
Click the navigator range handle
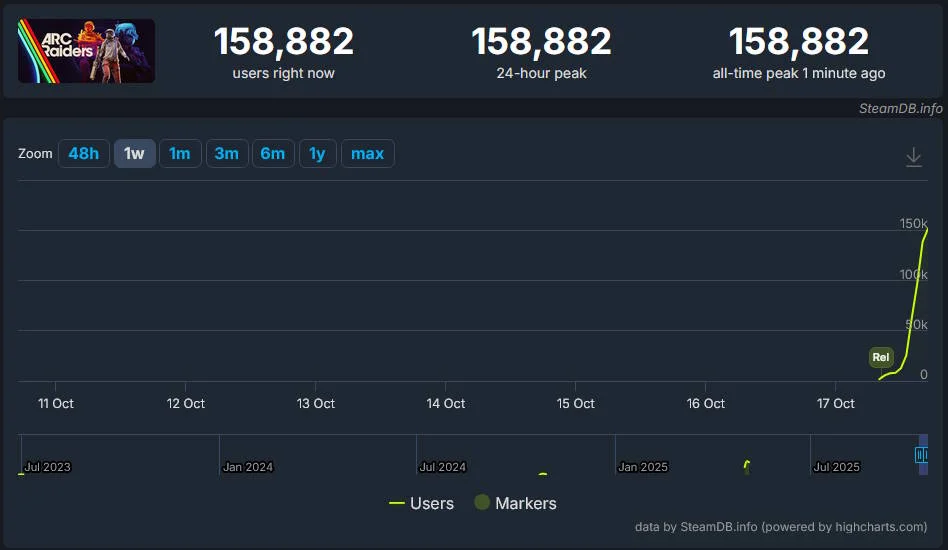[921, 455]
